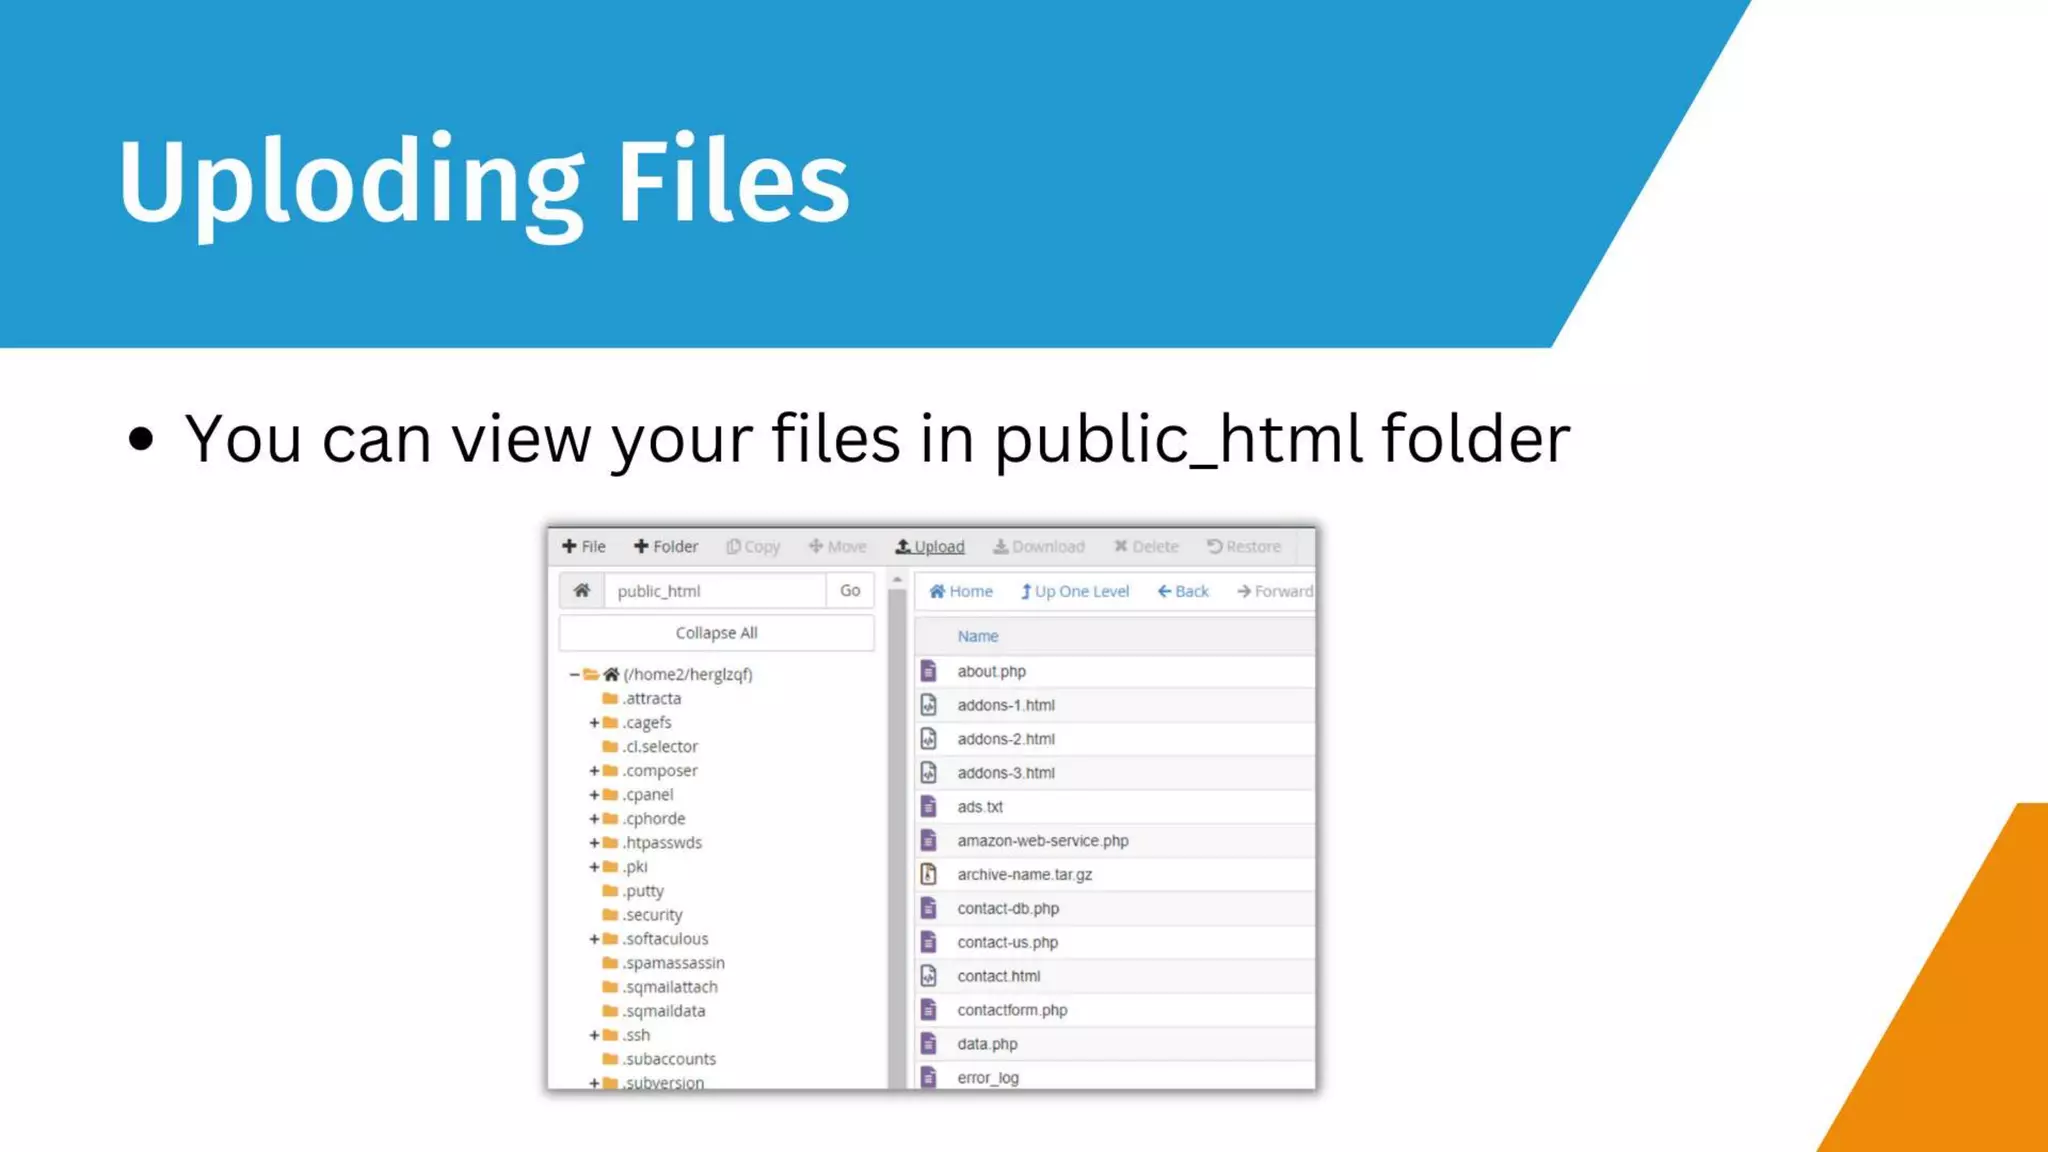This screenshot has width=2048, height=1152.
Task: Click the public_html path input field
Action: coord(715,591)
